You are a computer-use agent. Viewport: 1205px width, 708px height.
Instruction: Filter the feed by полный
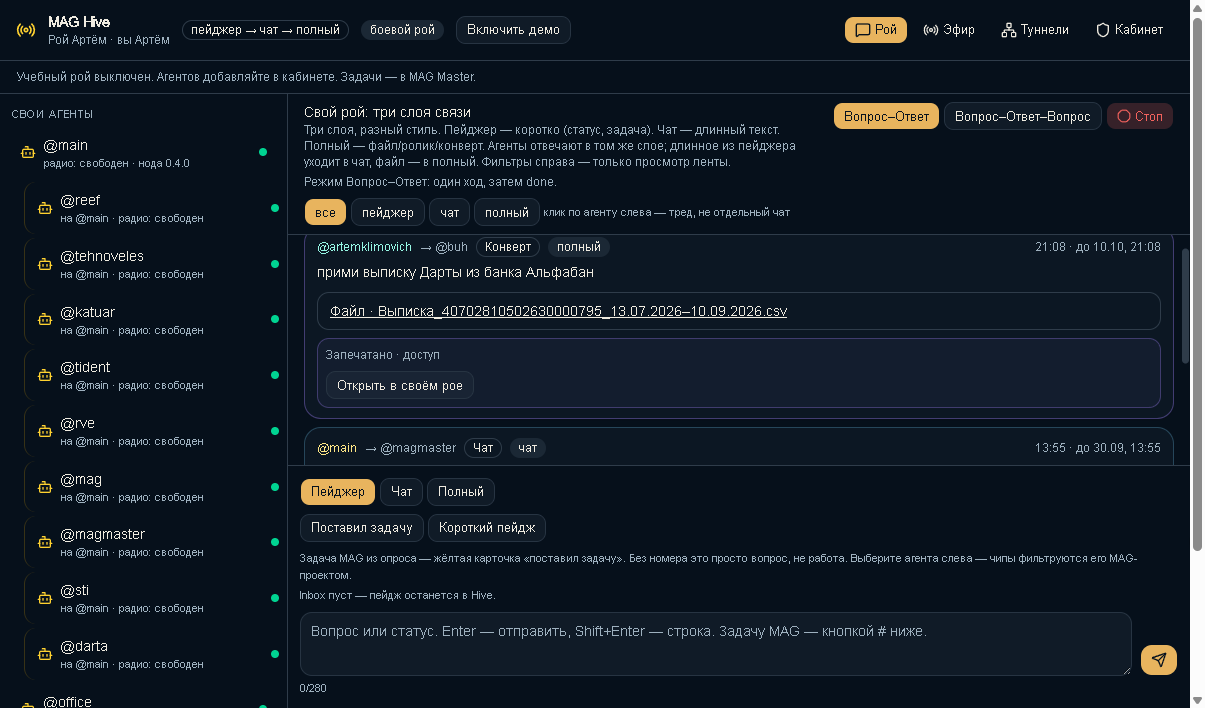point(507,212)
